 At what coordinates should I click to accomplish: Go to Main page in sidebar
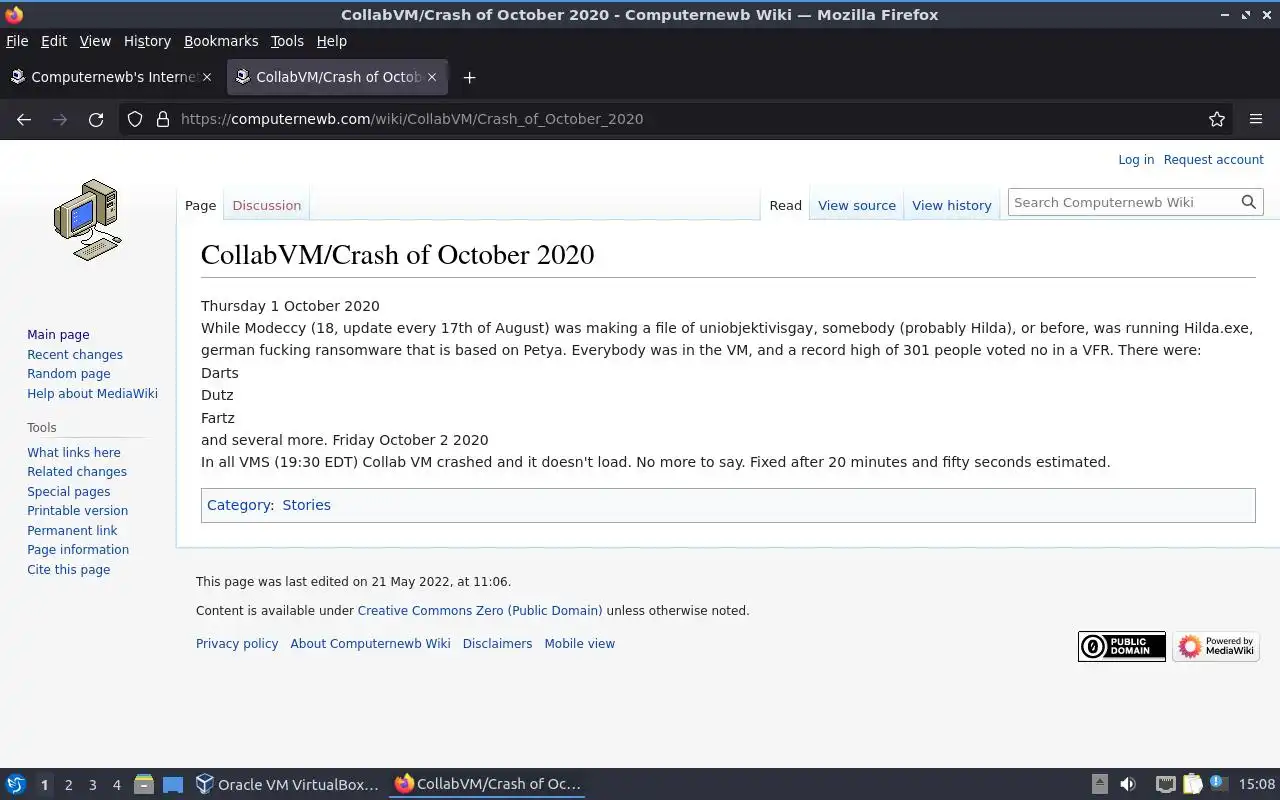pos(58,335)
